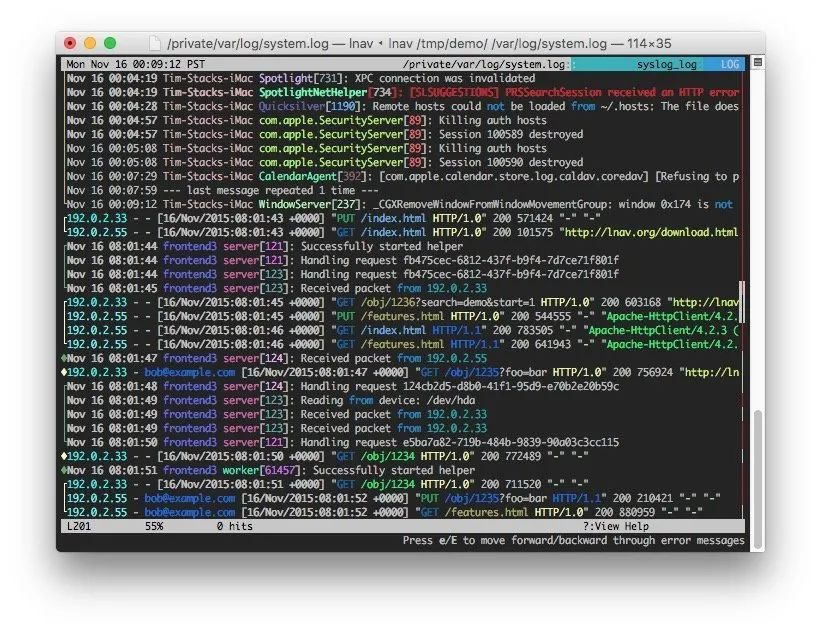Viewport: 821px width, 632px height.
Task: Click the 'GET /features.html HTTP/1.0' 200 880959 line
Action: [385, 513]
